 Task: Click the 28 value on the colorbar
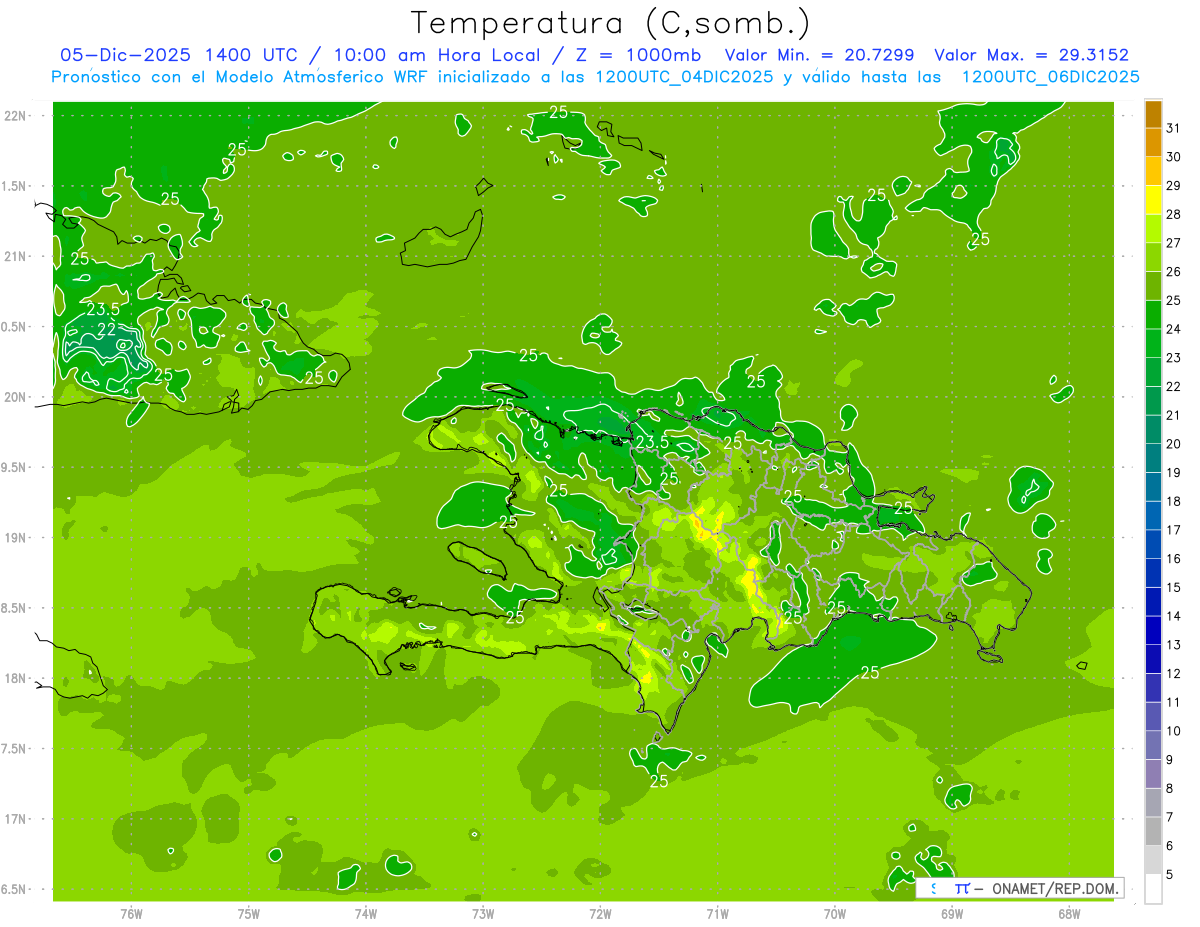(x=1174, y=214)
